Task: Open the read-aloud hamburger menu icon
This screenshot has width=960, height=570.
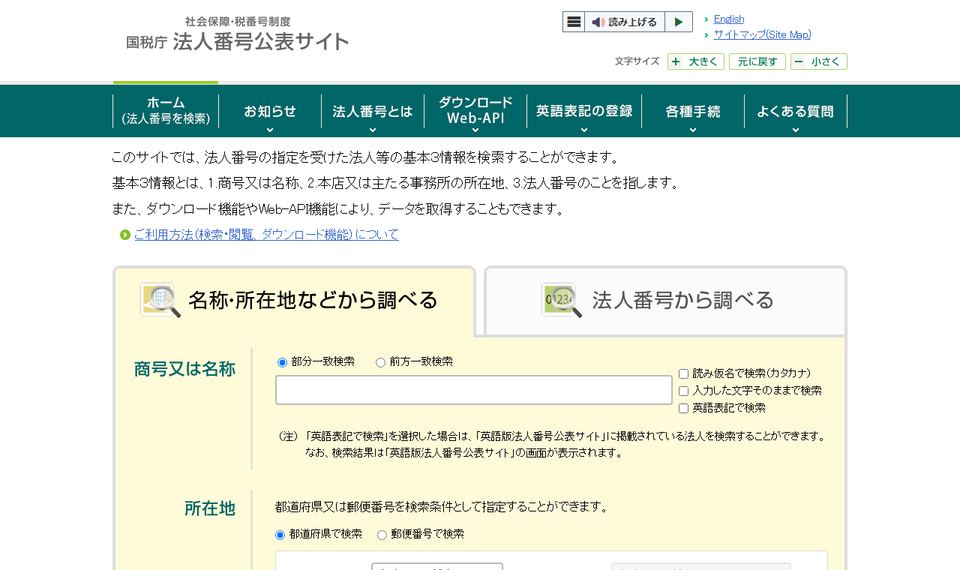Action: 574,22
